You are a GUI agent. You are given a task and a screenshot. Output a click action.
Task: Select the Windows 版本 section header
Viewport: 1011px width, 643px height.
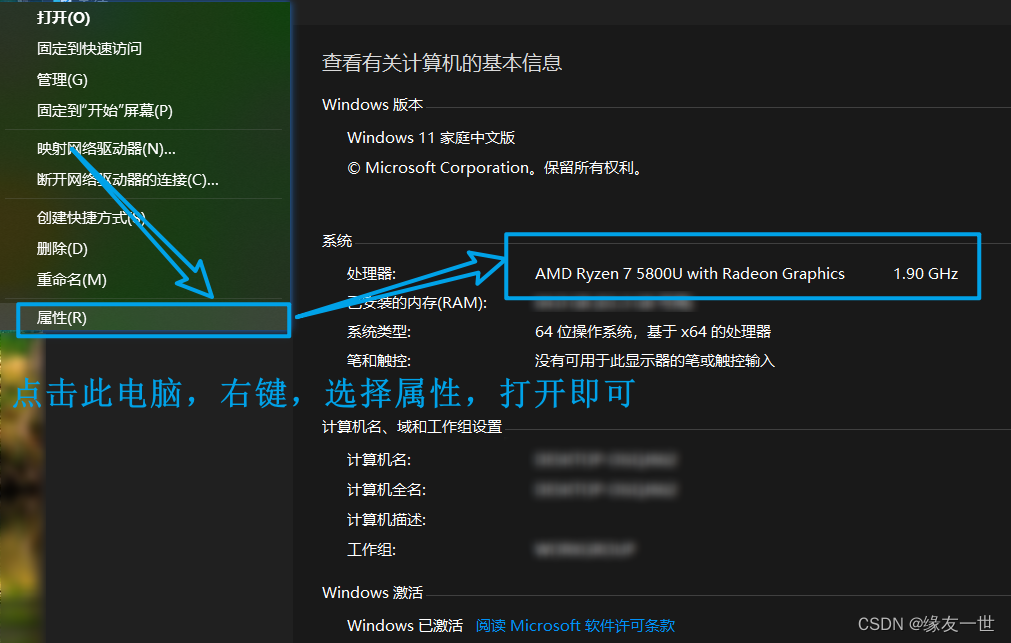pyautogui.click(x=372, y=104)
